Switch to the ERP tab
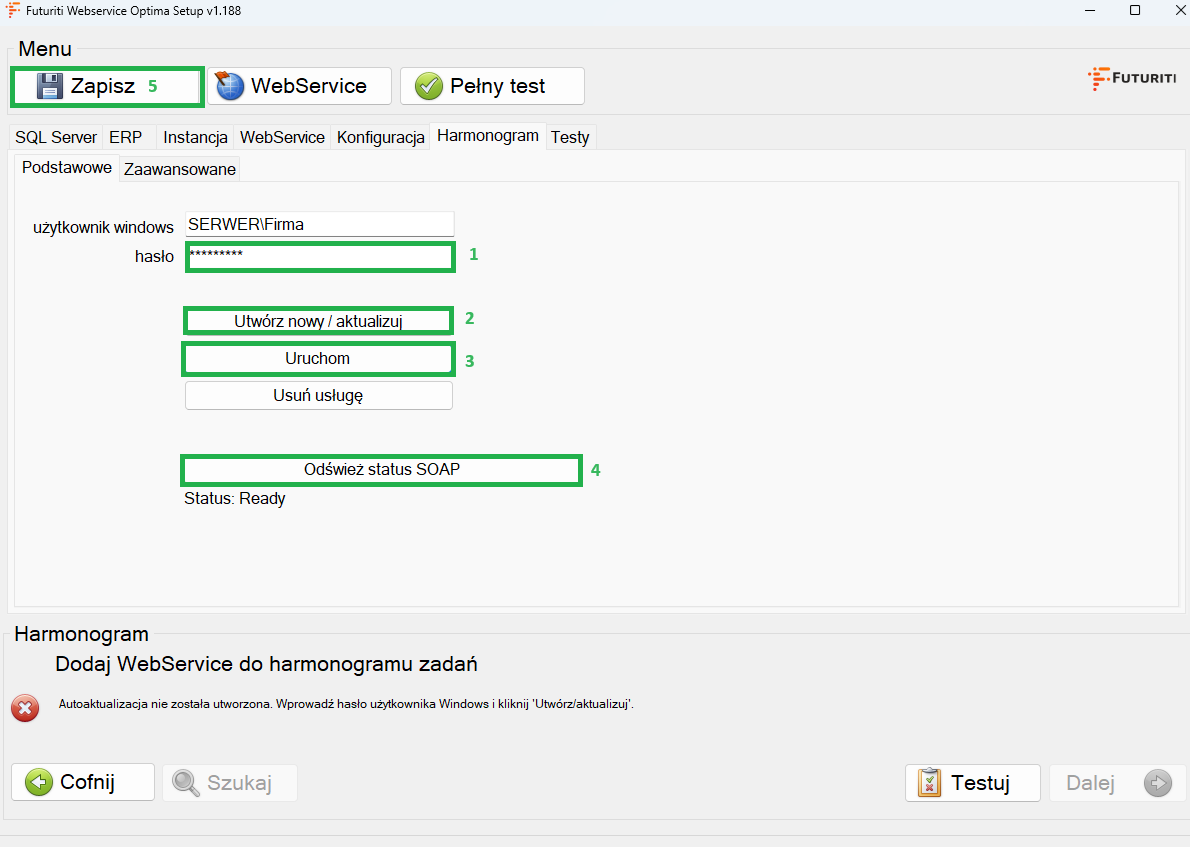 (126, 138)
